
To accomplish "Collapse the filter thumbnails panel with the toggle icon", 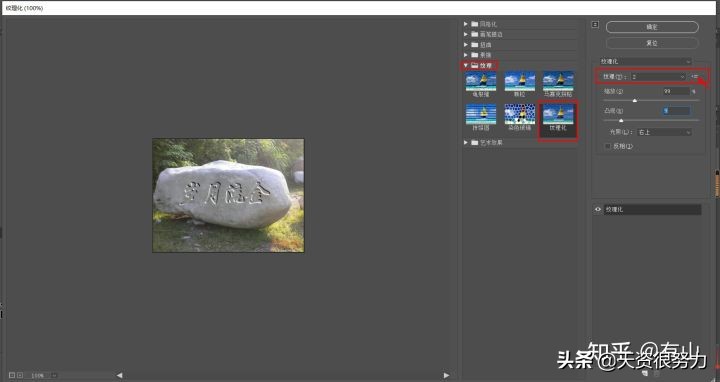I will pyautogui.click(x=595, y=24).
